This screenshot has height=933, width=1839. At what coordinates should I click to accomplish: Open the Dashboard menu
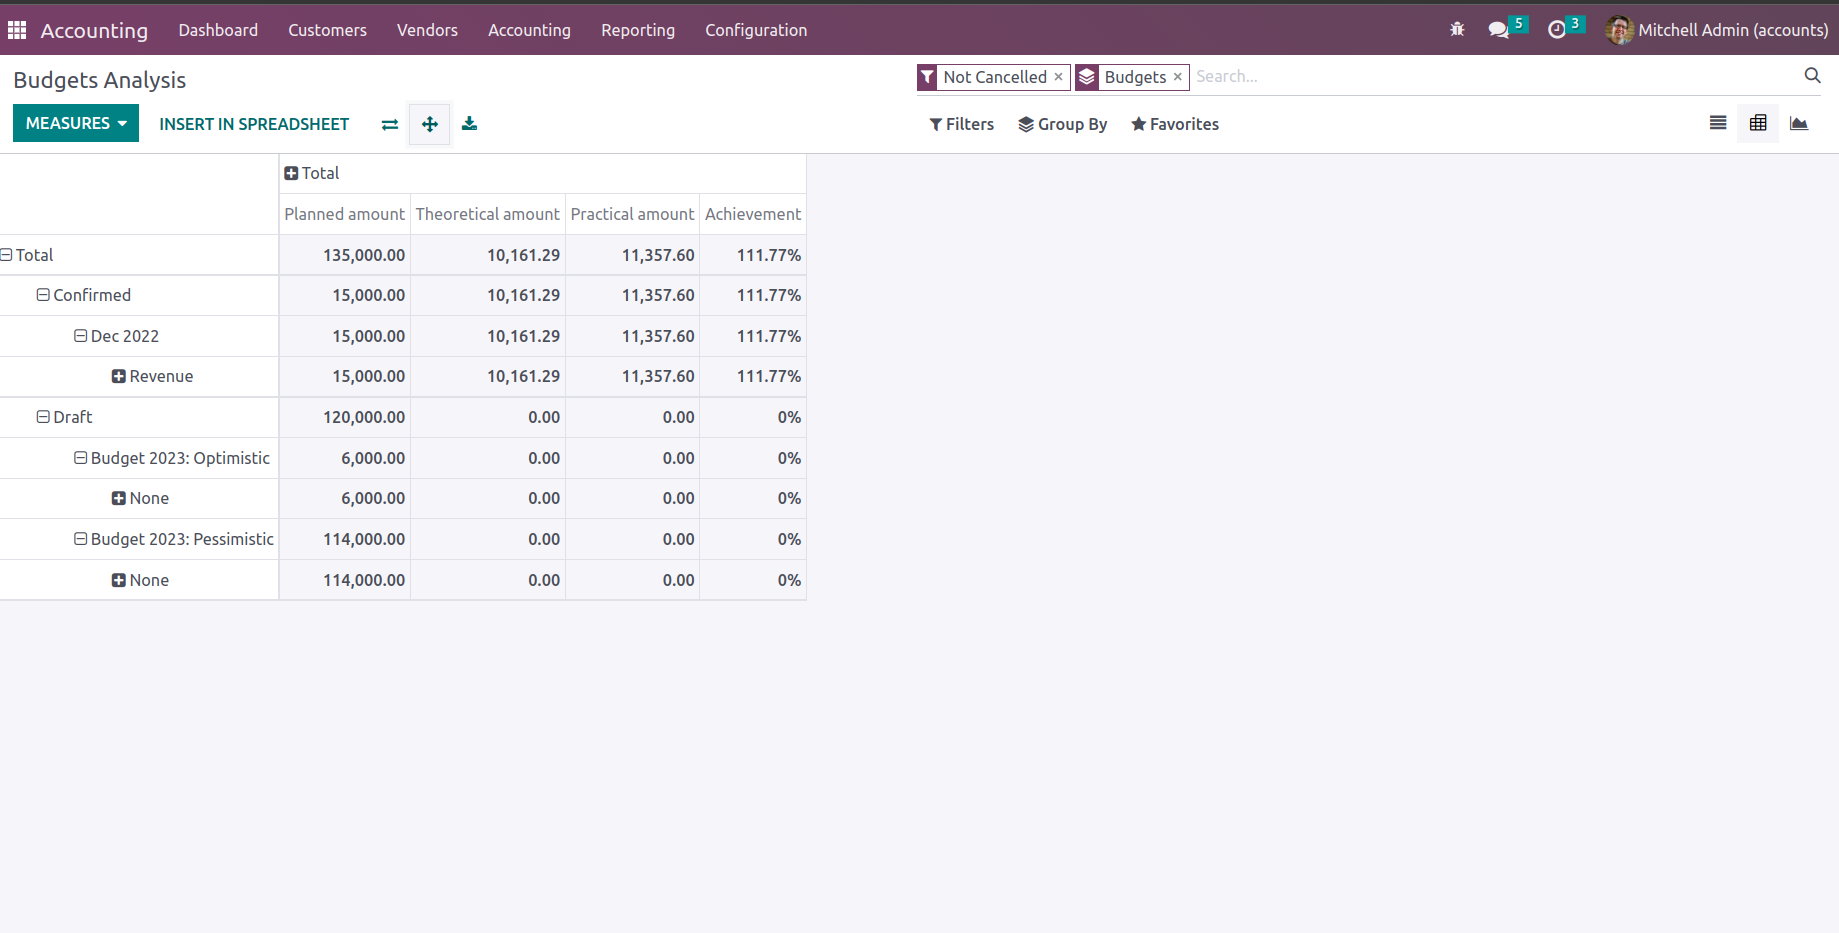[x=218, y=30]
